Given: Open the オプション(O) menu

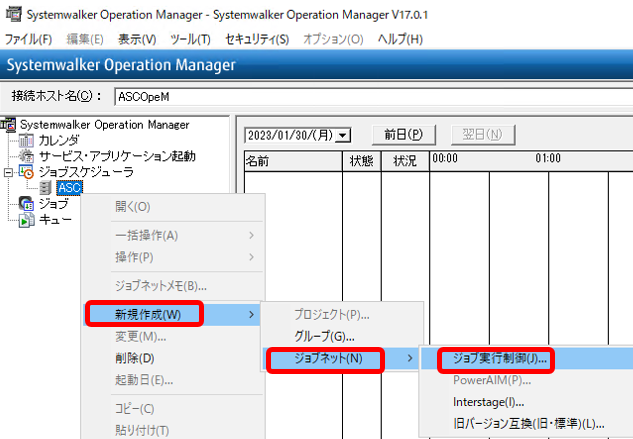Looking at the screenshot, I should click(333, 39).
